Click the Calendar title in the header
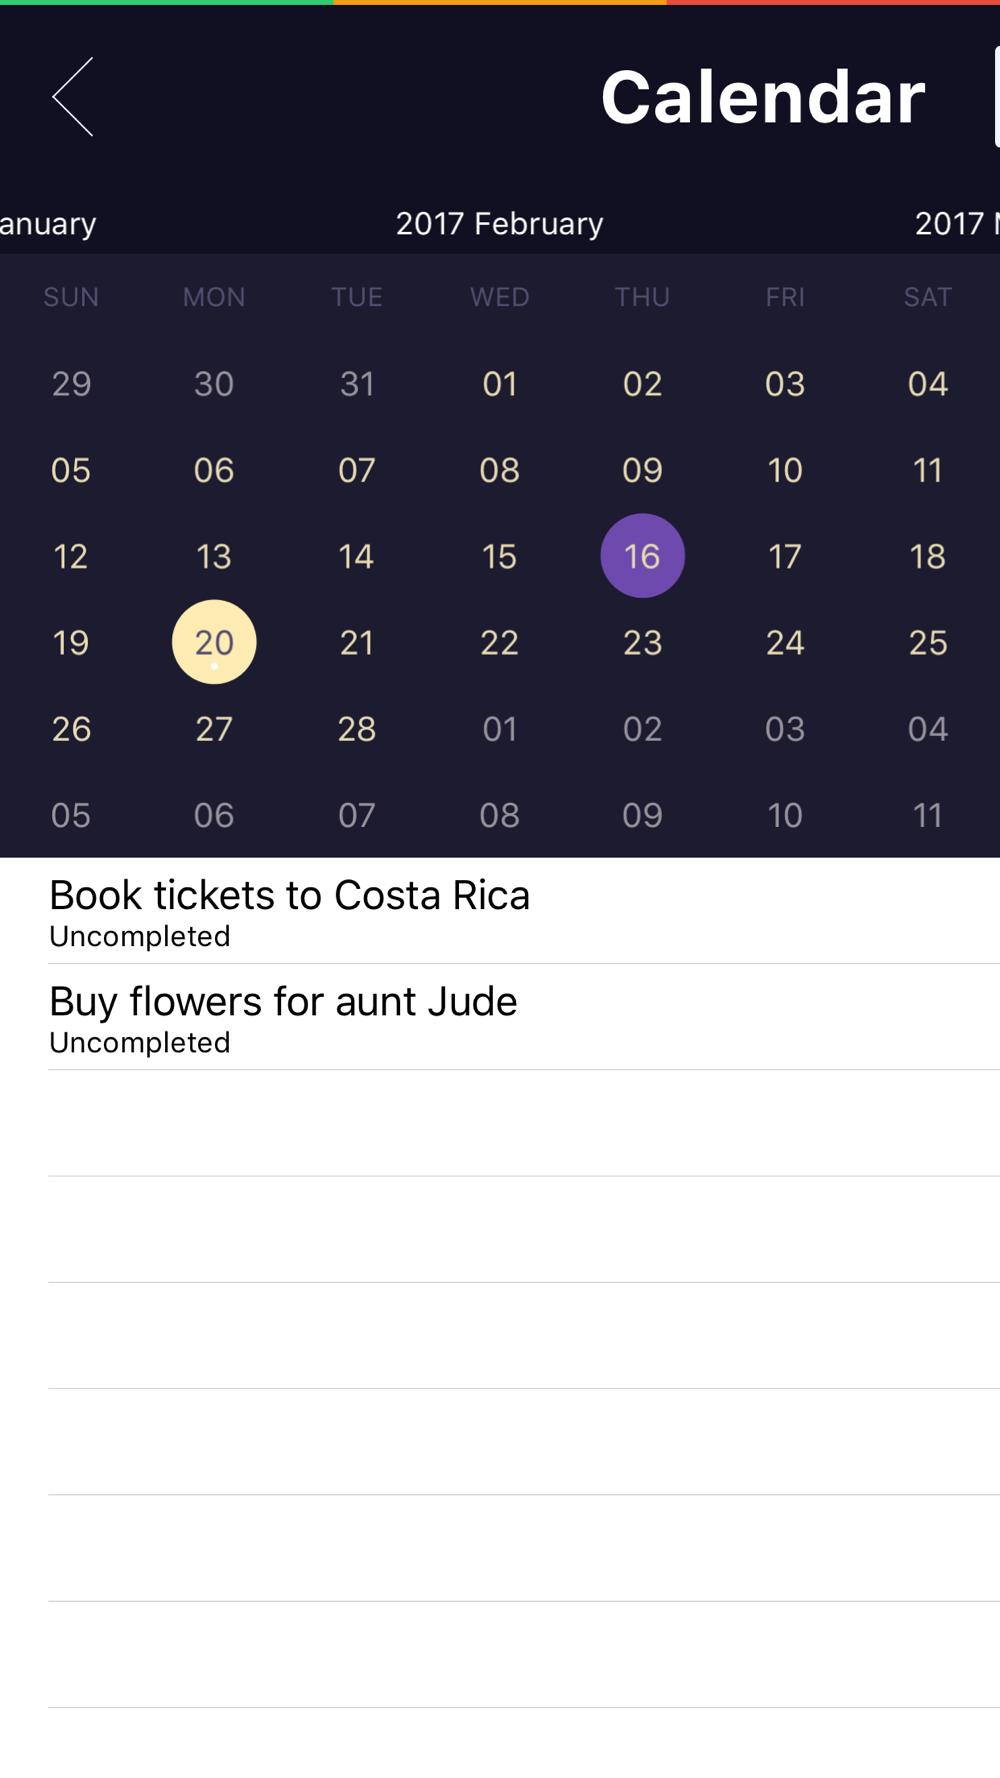The height and width of the screenshot is (1778, 1000). tap(762, 97)
